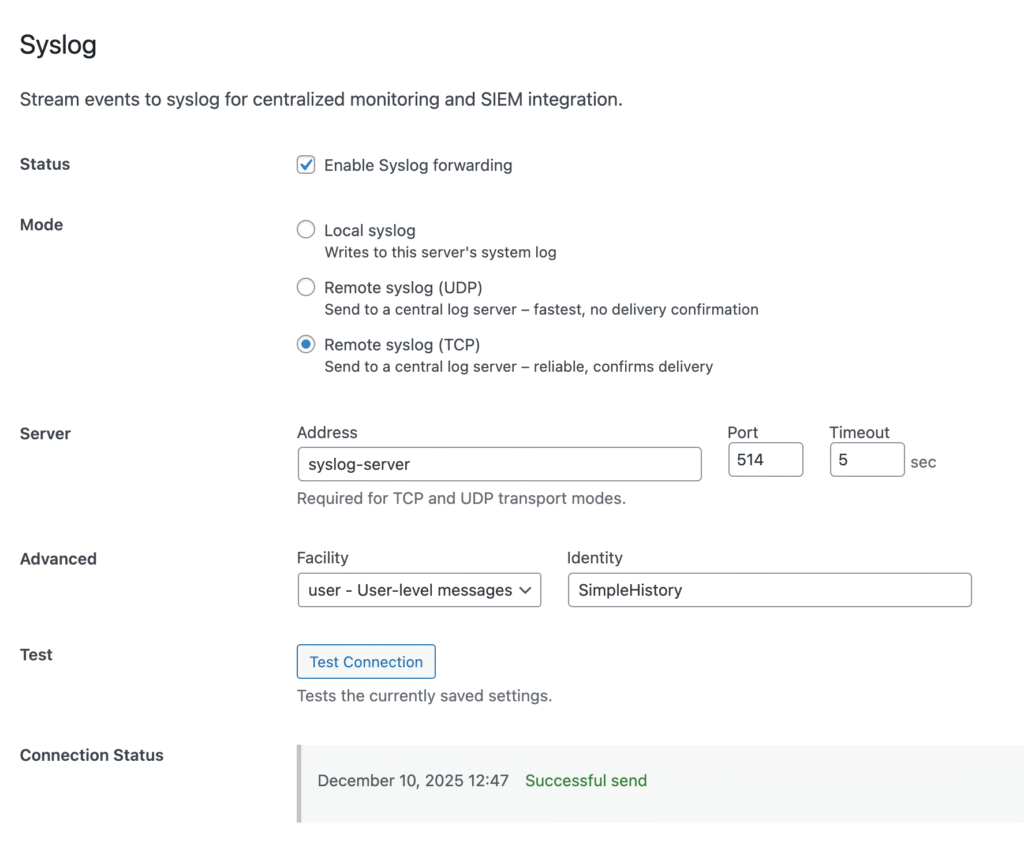Open the Facility dropdown menu
1024x852 pixels.
(419, 590)
